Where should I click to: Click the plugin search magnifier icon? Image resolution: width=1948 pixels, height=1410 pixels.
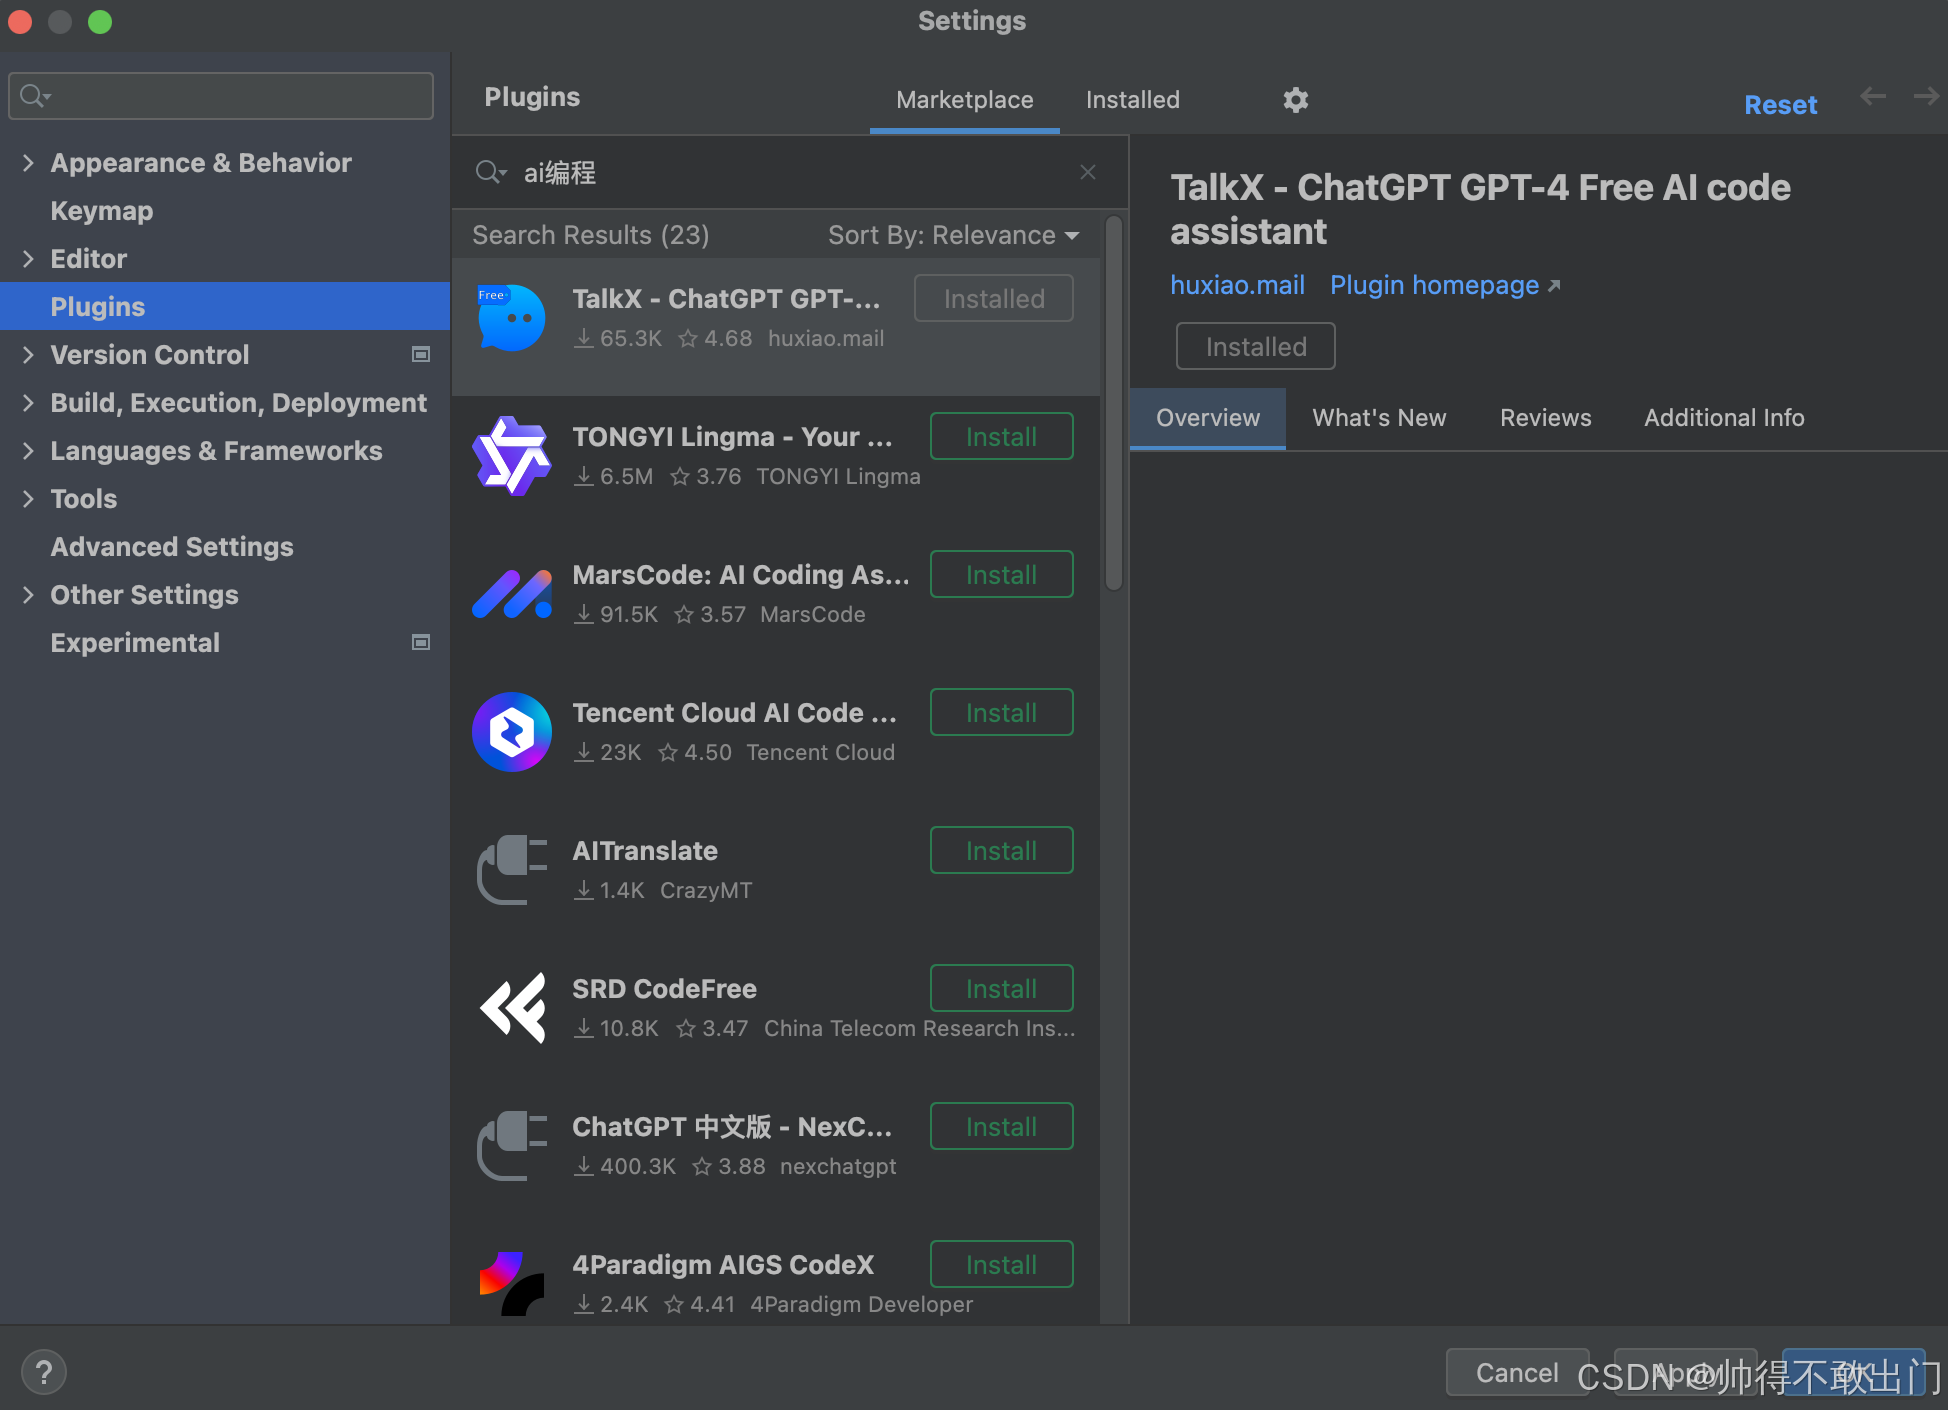pos(490,172)
